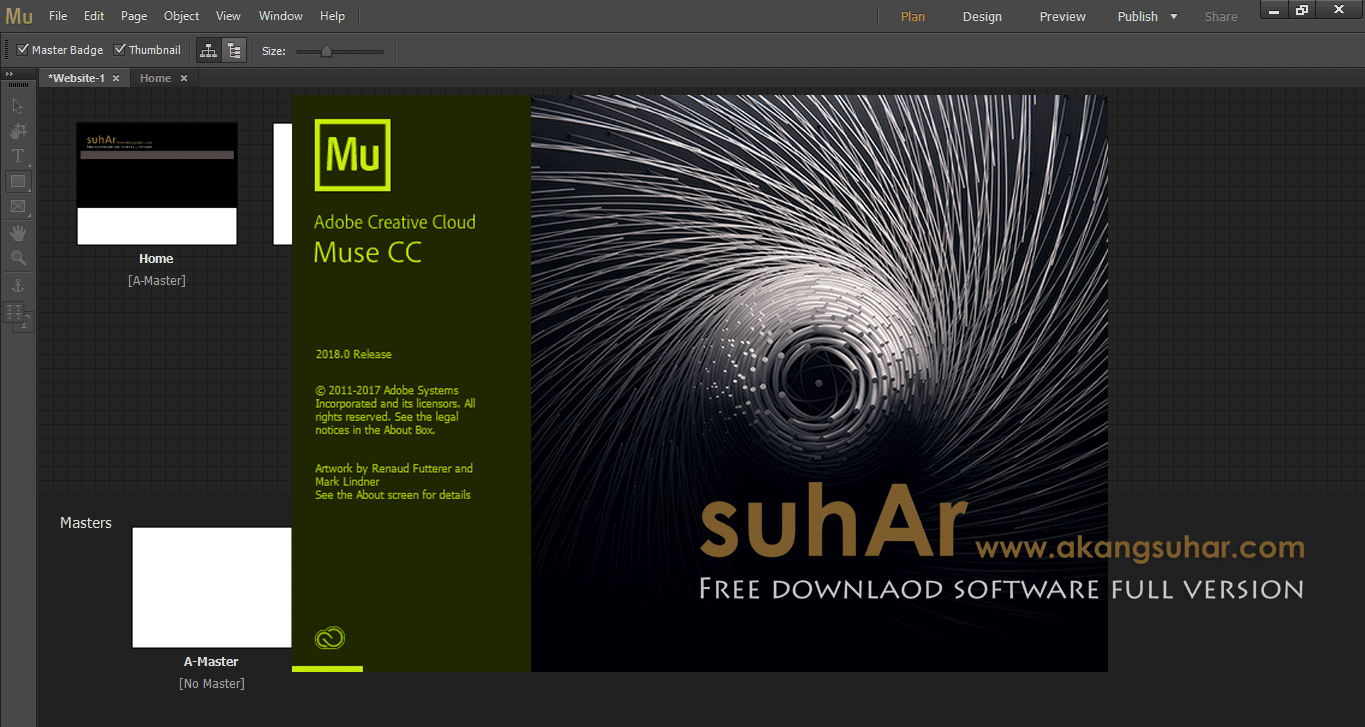The image size is (1365, 727).
Task: Open the Help menu
Action: pos(332,16)
